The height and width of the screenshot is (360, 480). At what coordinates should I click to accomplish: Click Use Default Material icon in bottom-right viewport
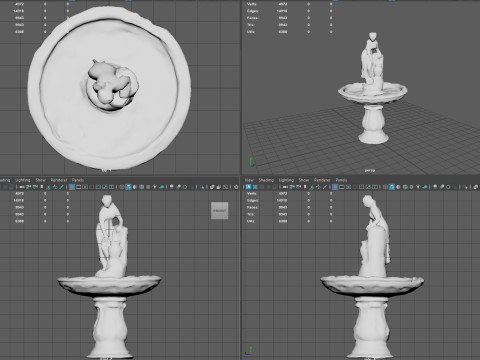click(x=398, y=187)
